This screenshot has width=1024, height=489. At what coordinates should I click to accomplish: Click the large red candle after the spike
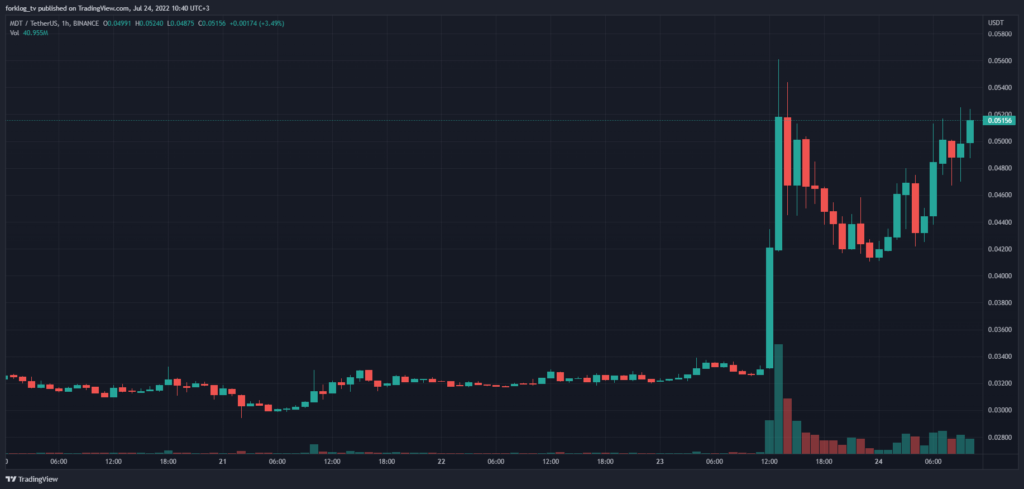[x=788, y=150]
